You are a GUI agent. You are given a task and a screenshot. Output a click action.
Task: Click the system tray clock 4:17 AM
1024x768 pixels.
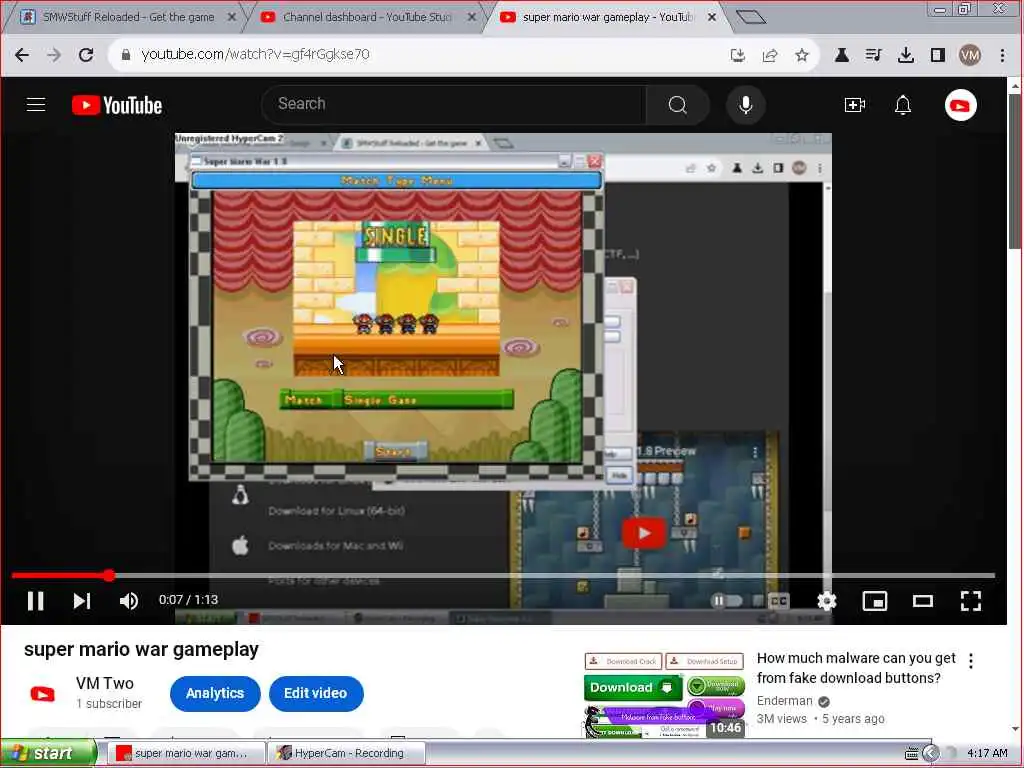point(987,753)
